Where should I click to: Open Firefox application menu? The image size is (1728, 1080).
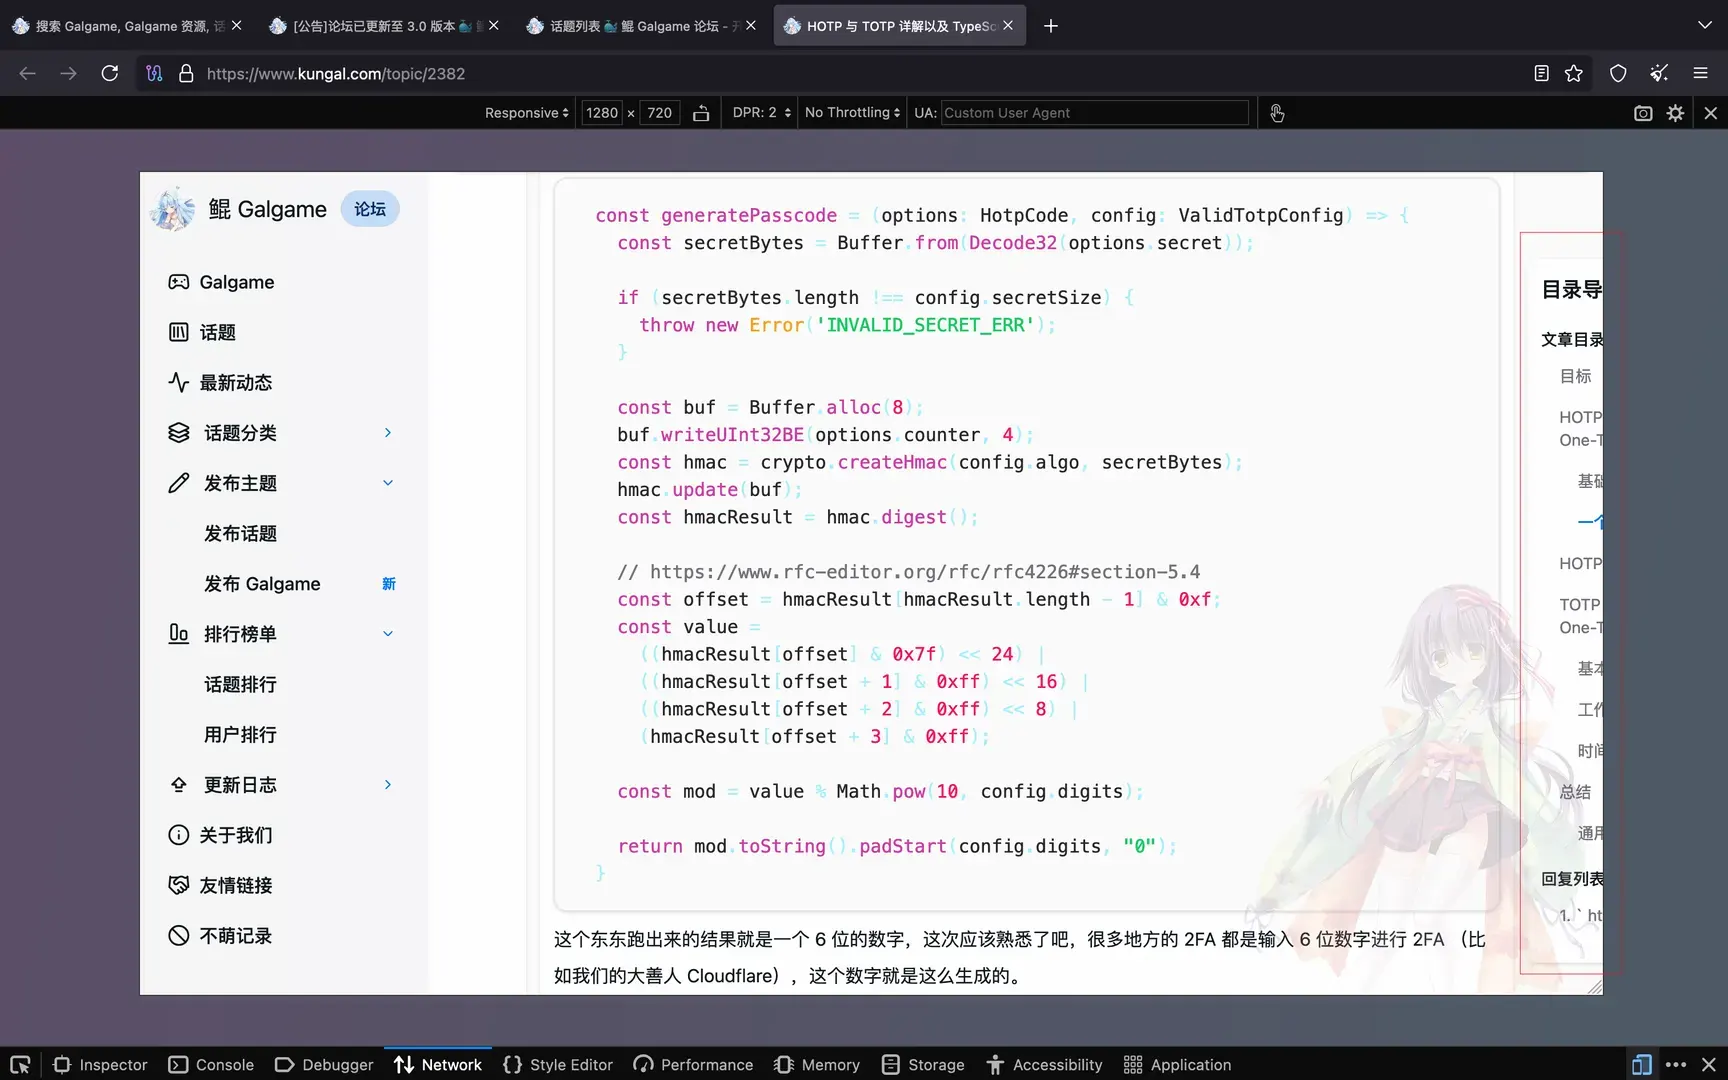coord(1700,73)
